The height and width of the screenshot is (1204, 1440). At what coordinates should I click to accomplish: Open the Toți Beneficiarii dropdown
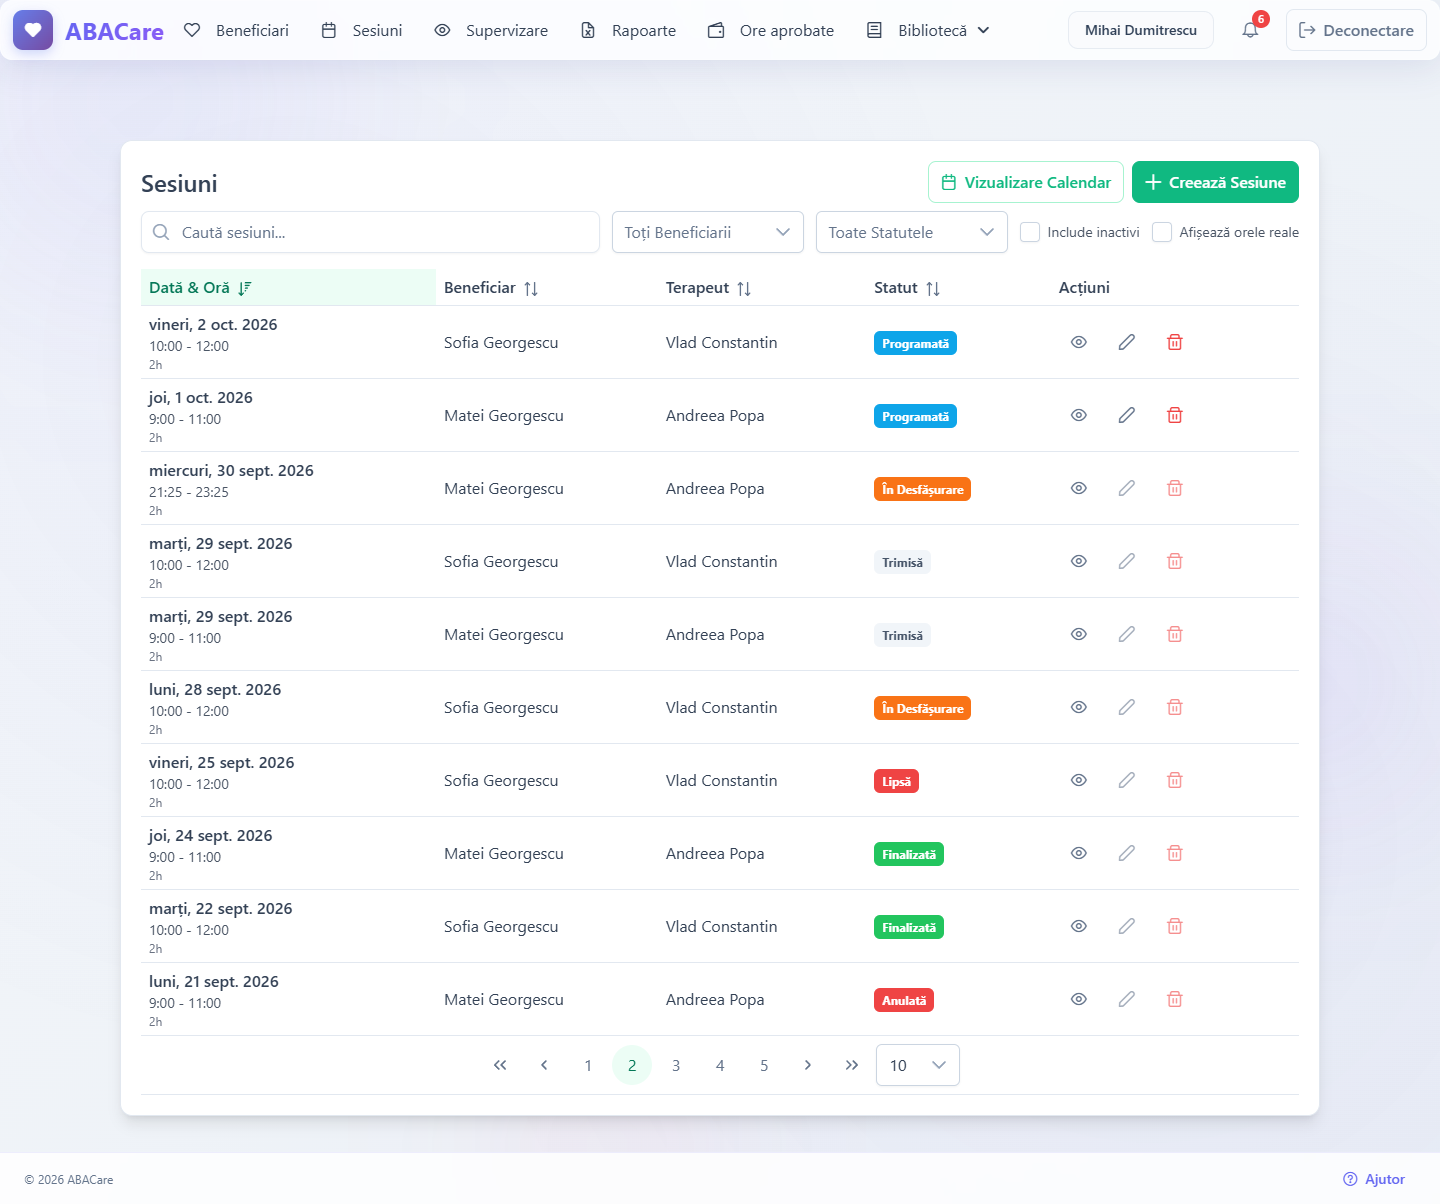[x=708, y=232]
